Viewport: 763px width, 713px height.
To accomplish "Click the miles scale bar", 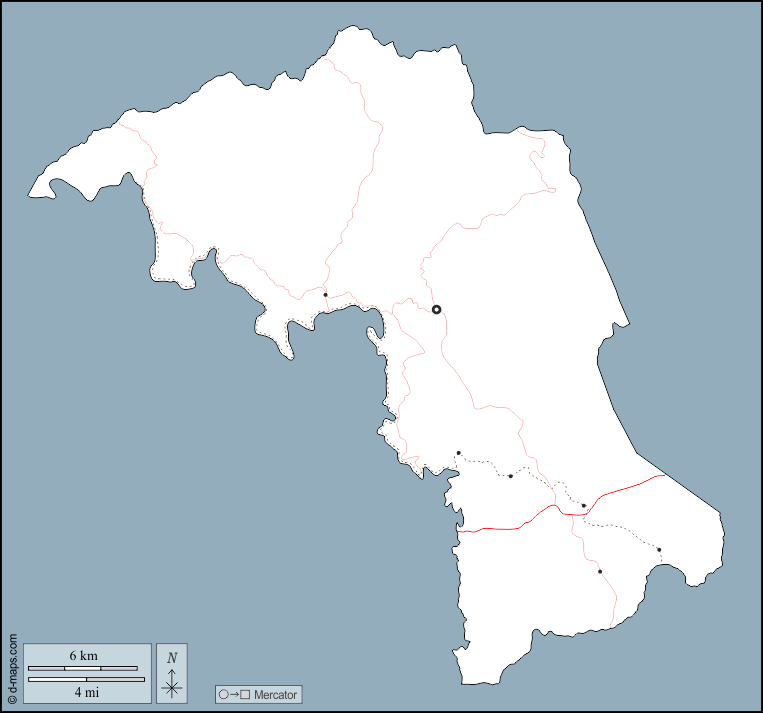I will 86,679.
